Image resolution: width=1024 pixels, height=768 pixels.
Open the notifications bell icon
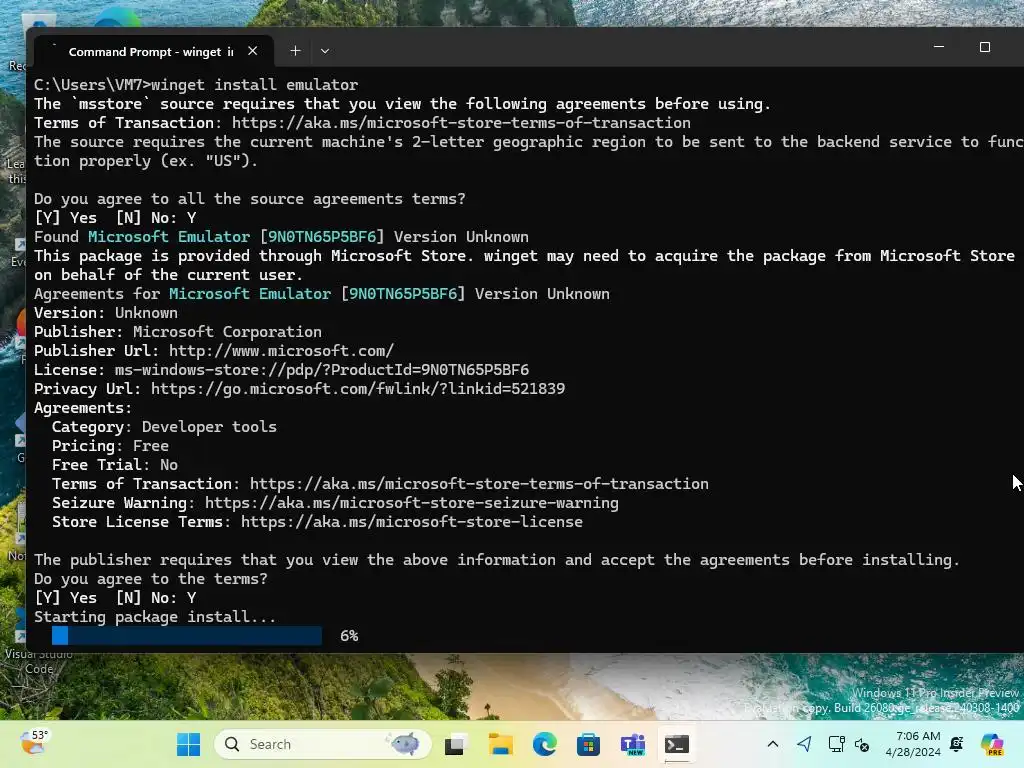pos(957,744)
